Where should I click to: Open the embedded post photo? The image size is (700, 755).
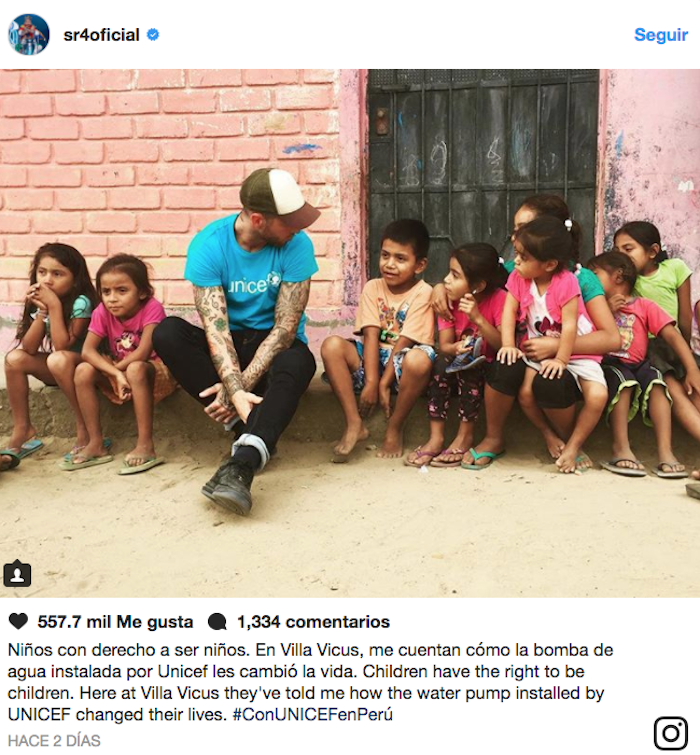350,333
